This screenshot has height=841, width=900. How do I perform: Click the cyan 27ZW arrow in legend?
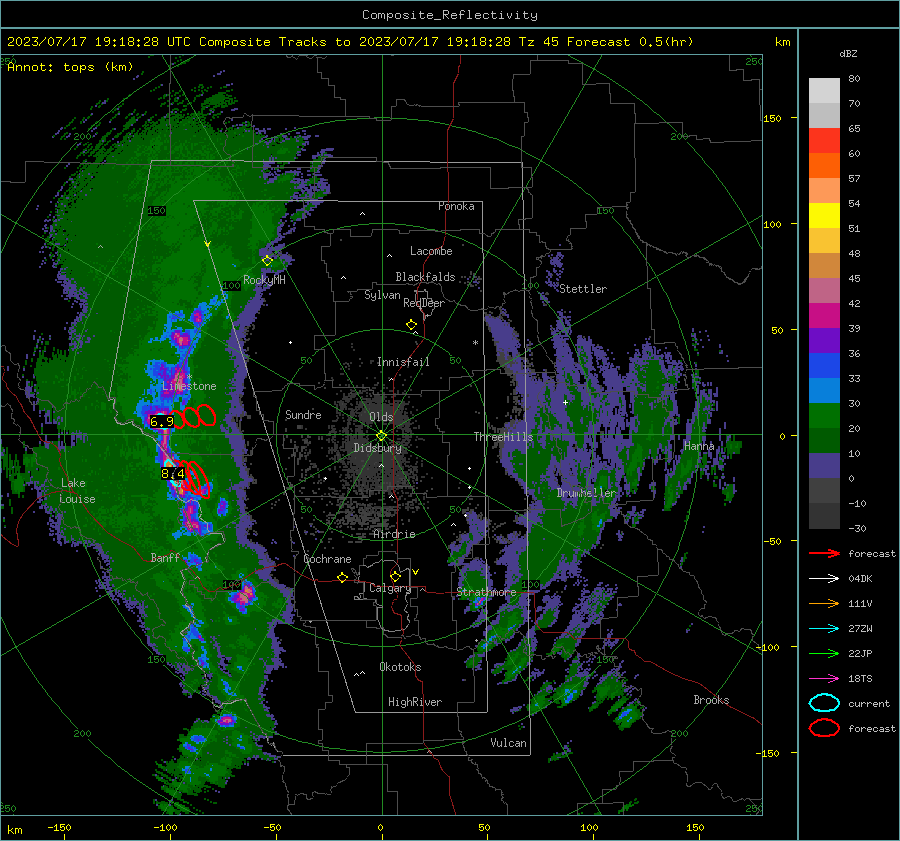[824, 629]
